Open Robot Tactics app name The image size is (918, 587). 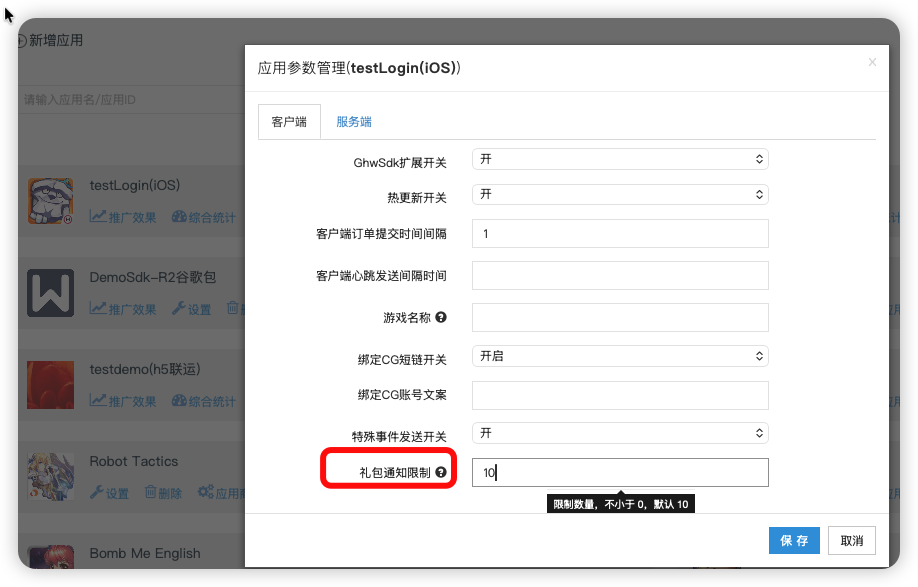point(133,461)
